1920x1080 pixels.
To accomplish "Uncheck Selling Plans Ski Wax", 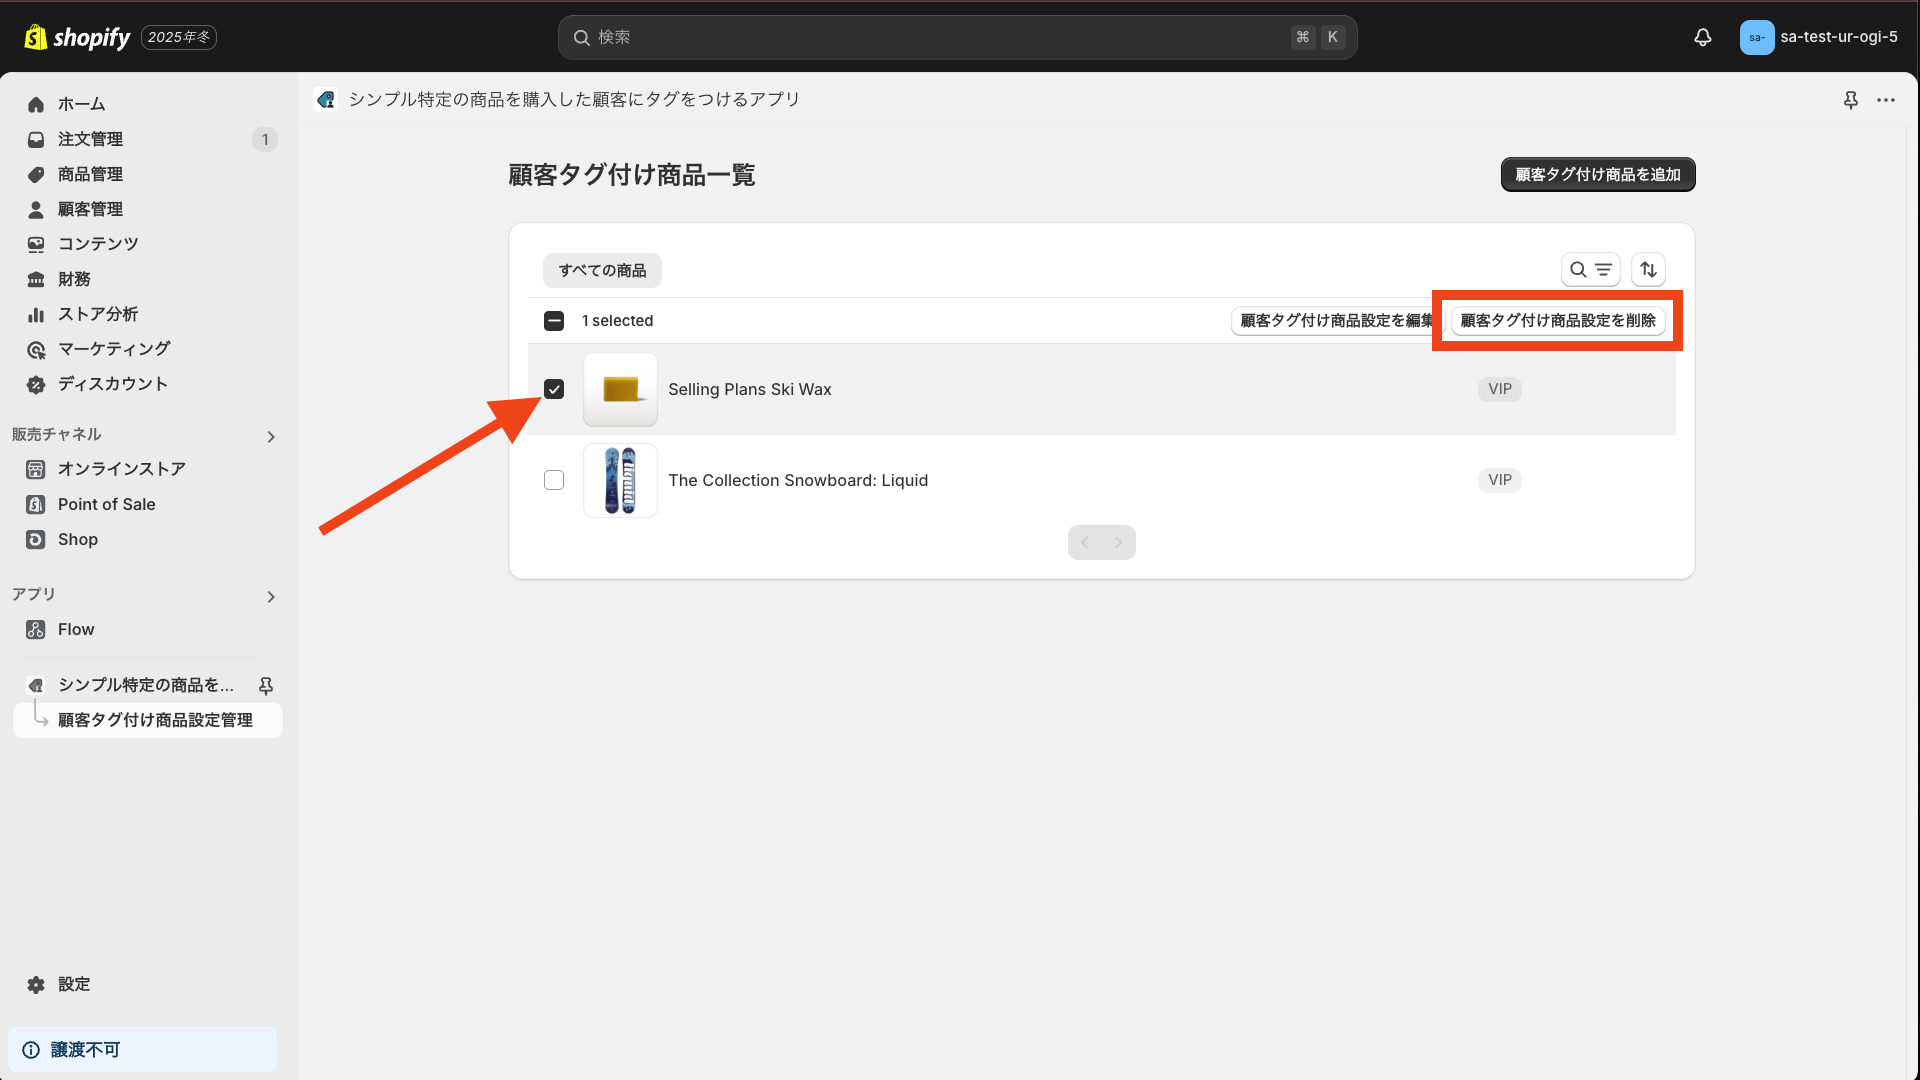I will 554,389.
